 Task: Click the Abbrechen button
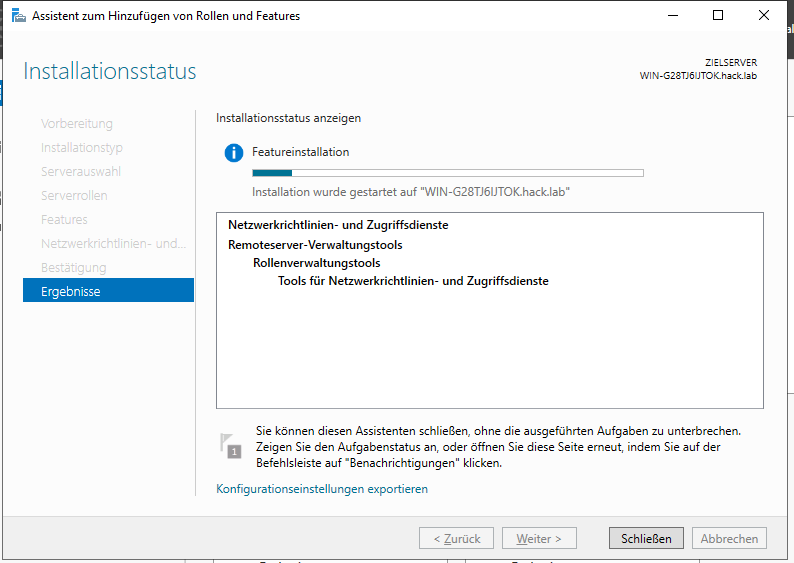pyautogui.click(x=729, y=538)
